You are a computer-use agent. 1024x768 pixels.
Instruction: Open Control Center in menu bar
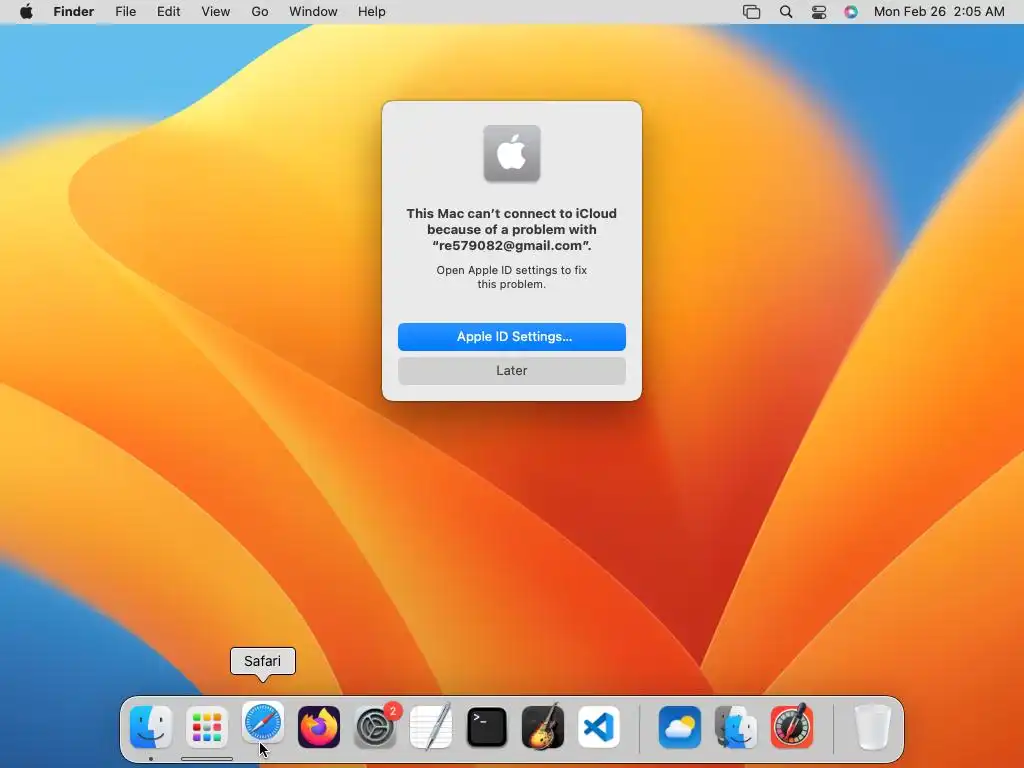point(819,12)
